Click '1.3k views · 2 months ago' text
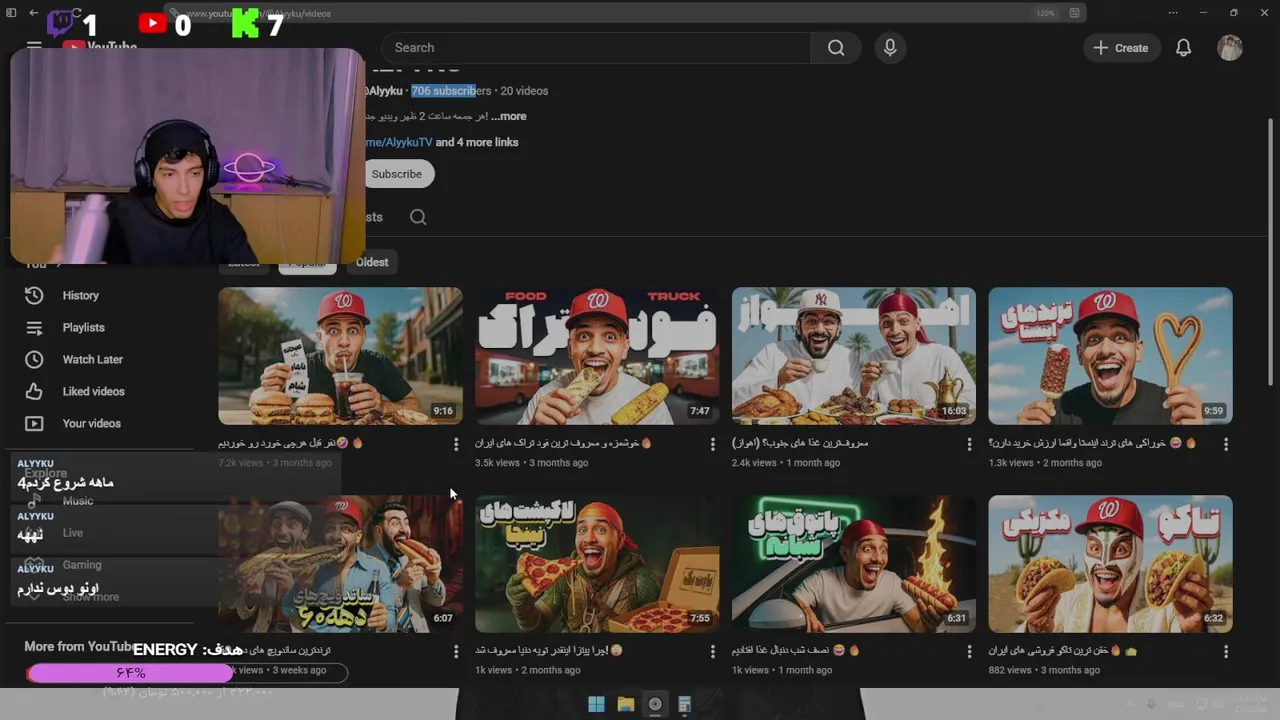1280x720 pixels. coord(1045,463)
